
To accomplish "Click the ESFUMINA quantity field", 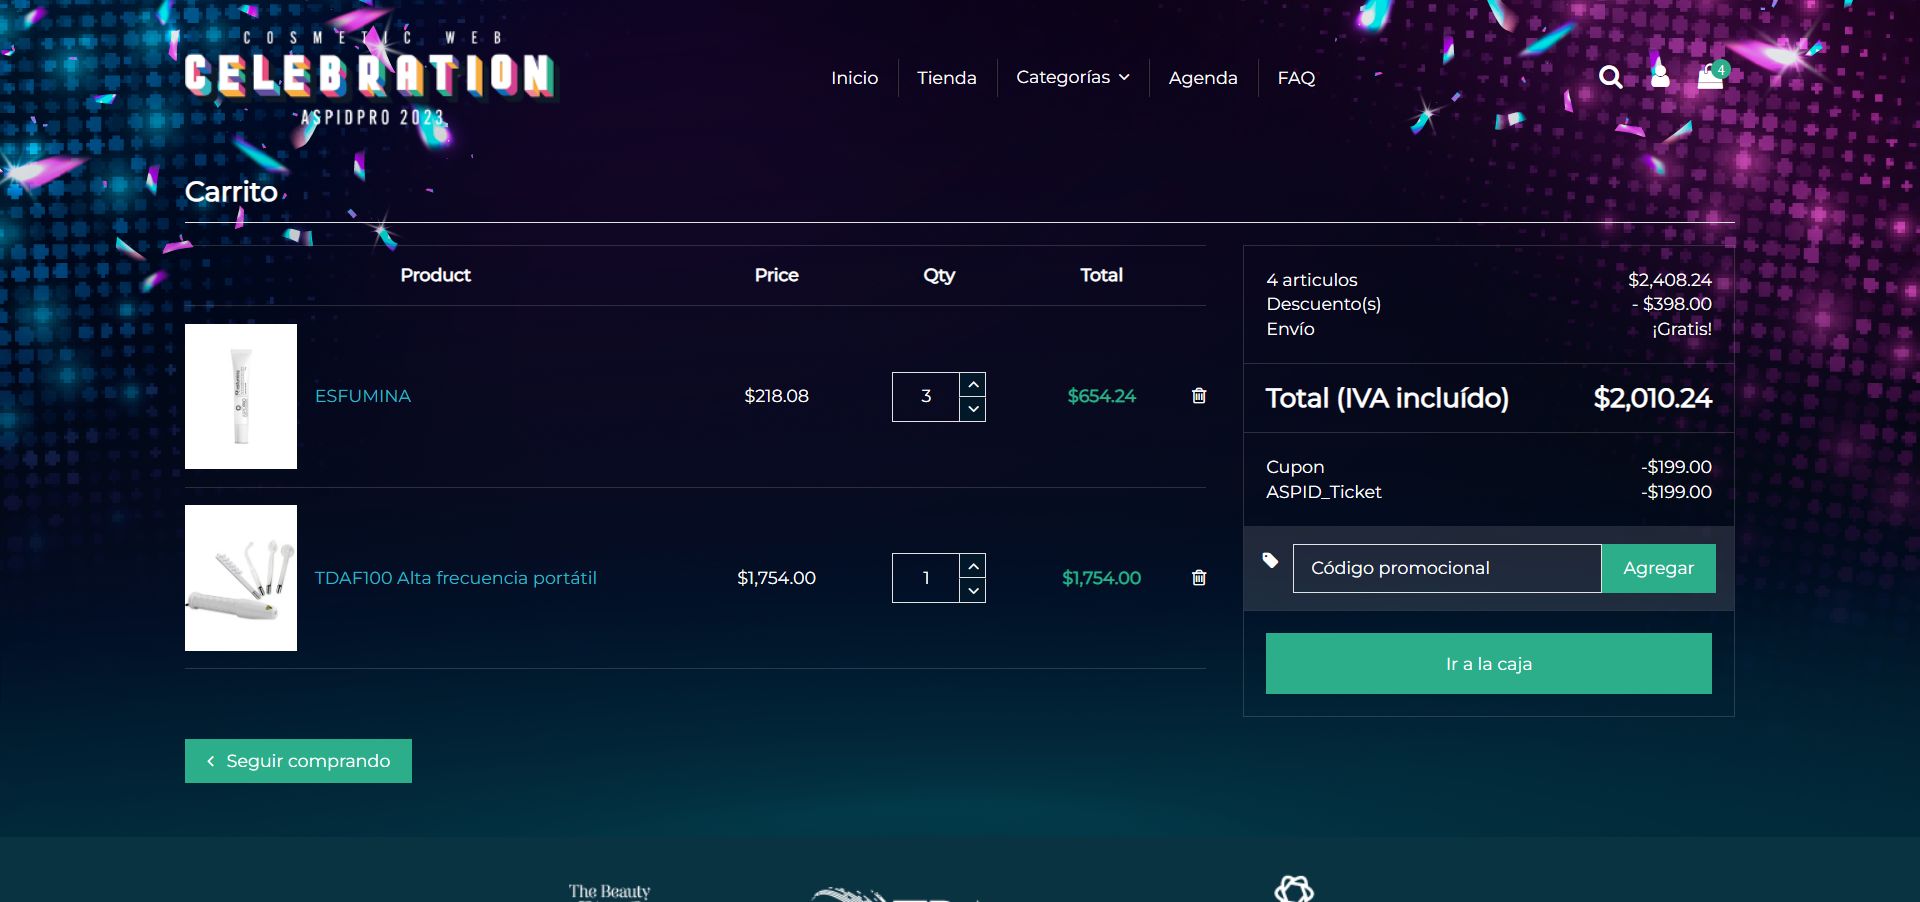I will [x=926, y=397].
